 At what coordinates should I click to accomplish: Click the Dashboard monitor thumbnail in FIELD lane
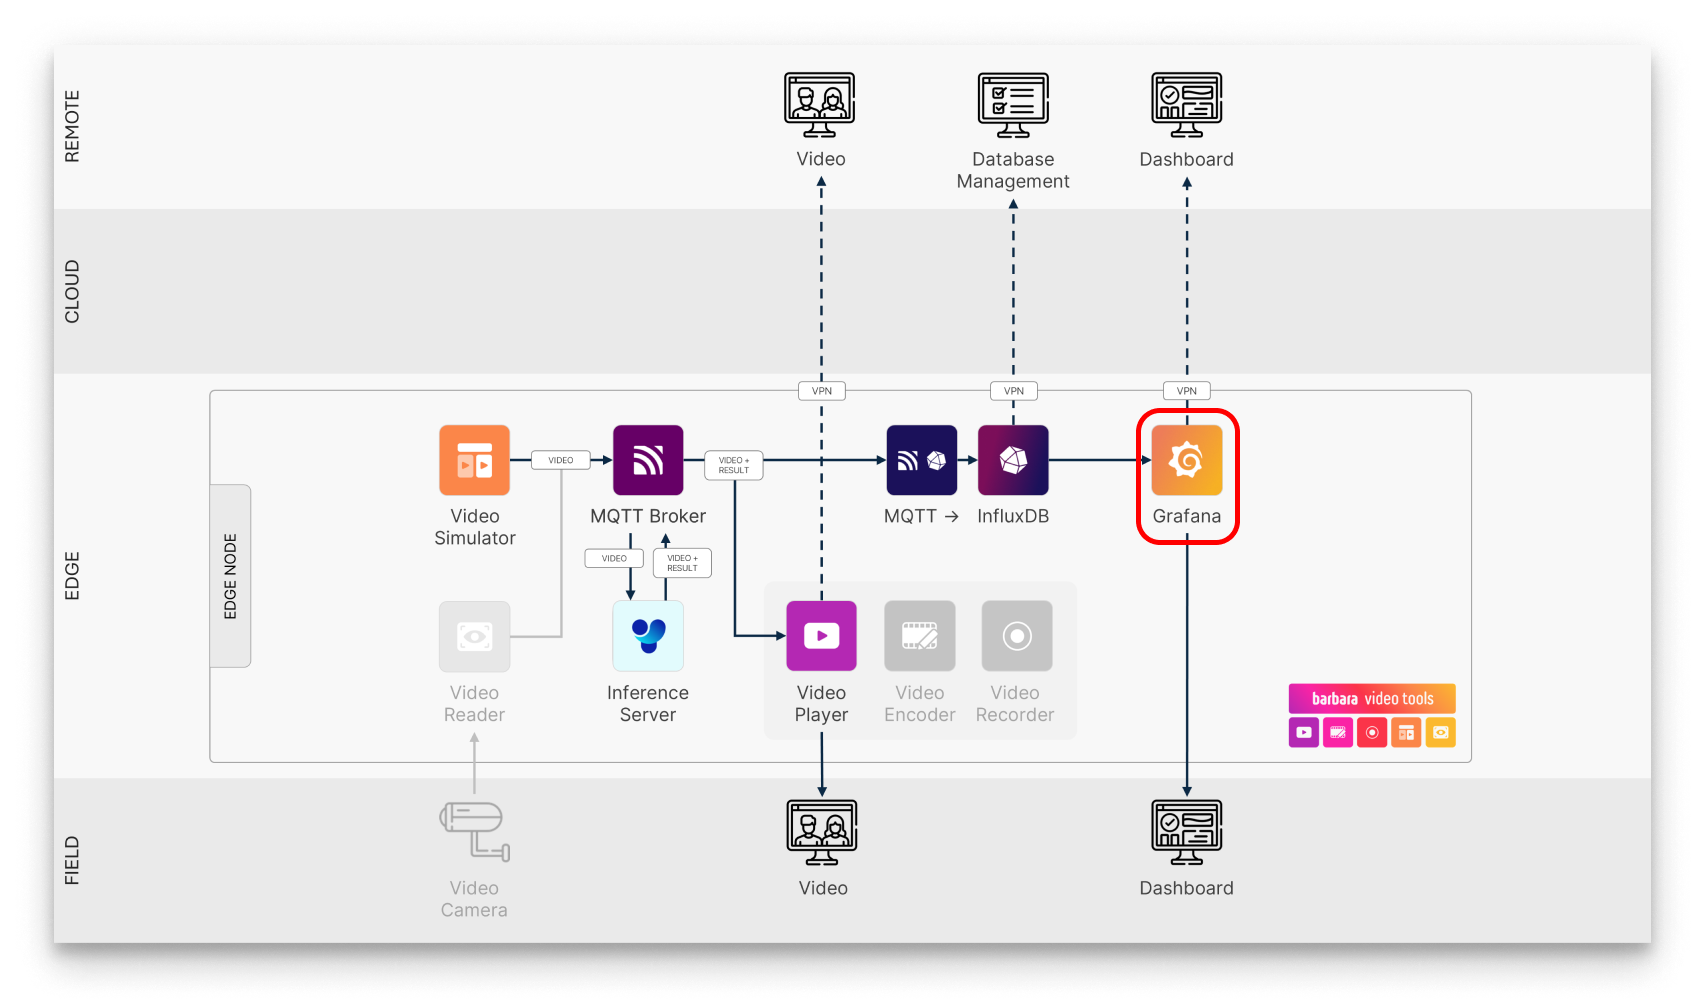(x=1186, y=830)
